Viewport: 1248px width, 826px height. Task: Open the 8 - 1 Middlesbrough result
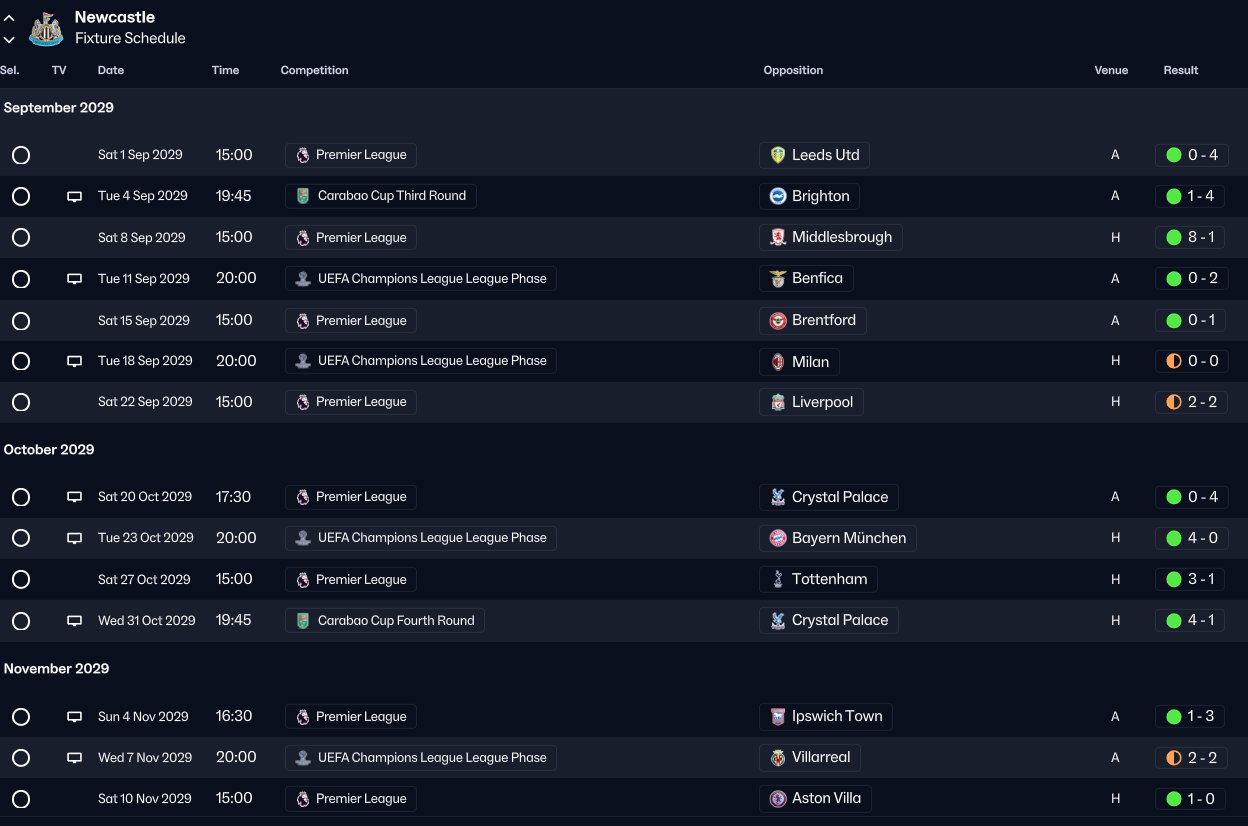tap(1192, 238)
